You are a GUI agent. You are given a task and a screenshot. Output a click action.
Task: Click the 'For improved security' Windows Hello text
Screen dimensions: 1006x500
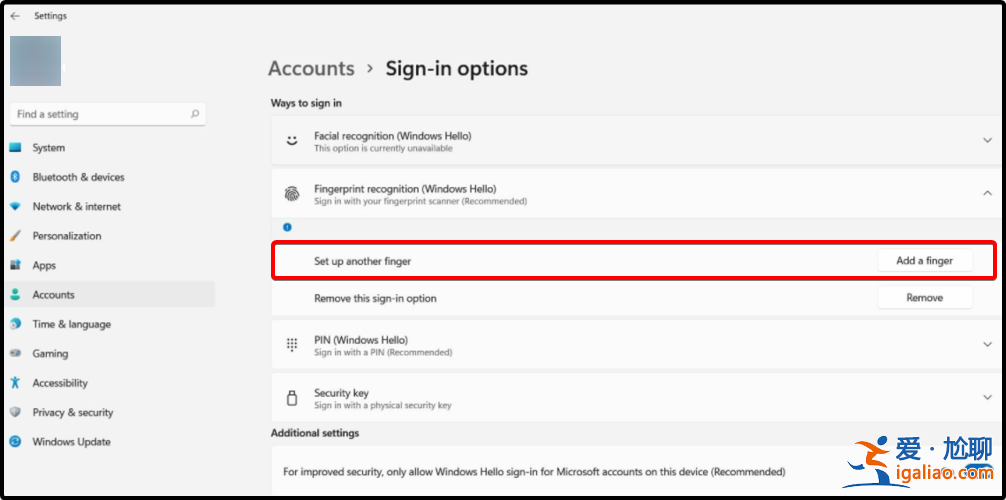(x=534, y=472)
